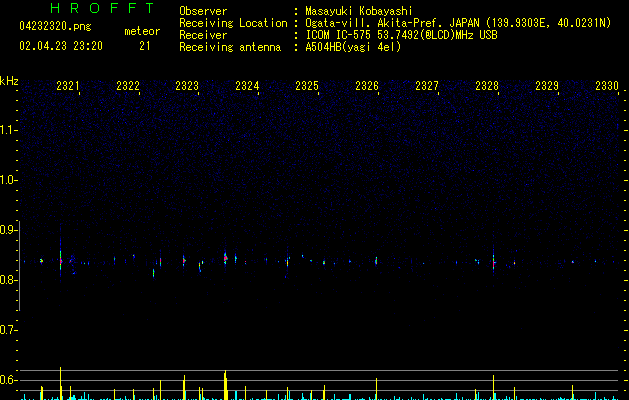
Task: Select the file name 04232320.png
Action: click(55, 26)
